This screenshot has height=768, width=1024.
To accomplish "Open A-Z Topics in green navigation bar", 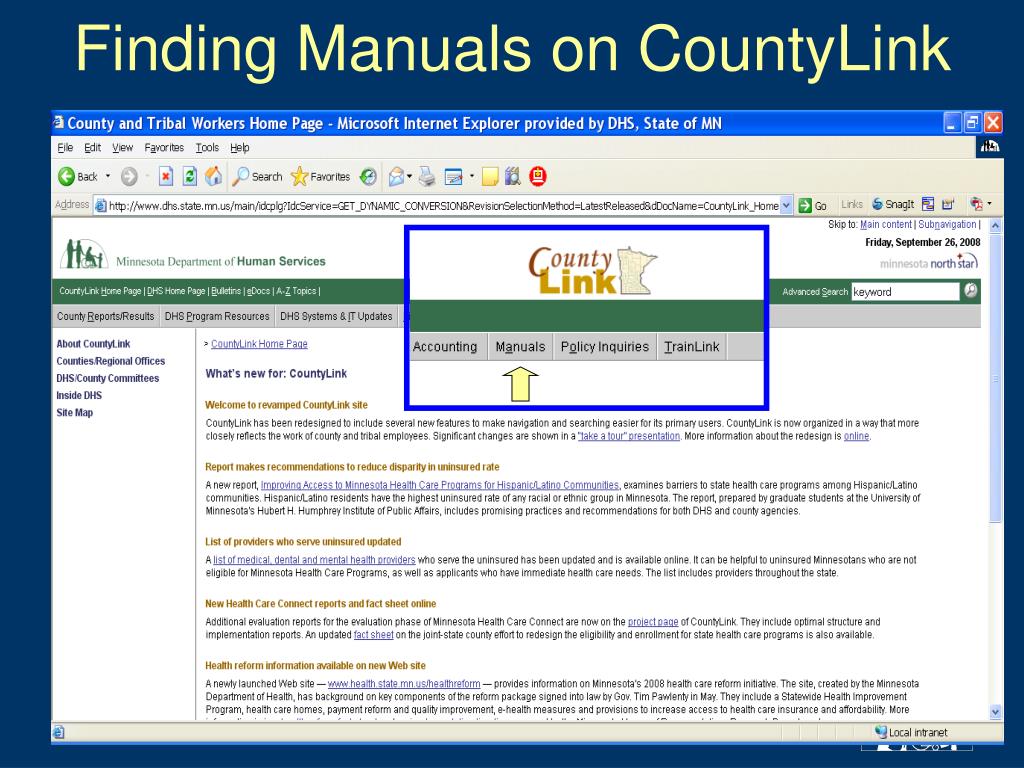I will click(x=296, y=291).
